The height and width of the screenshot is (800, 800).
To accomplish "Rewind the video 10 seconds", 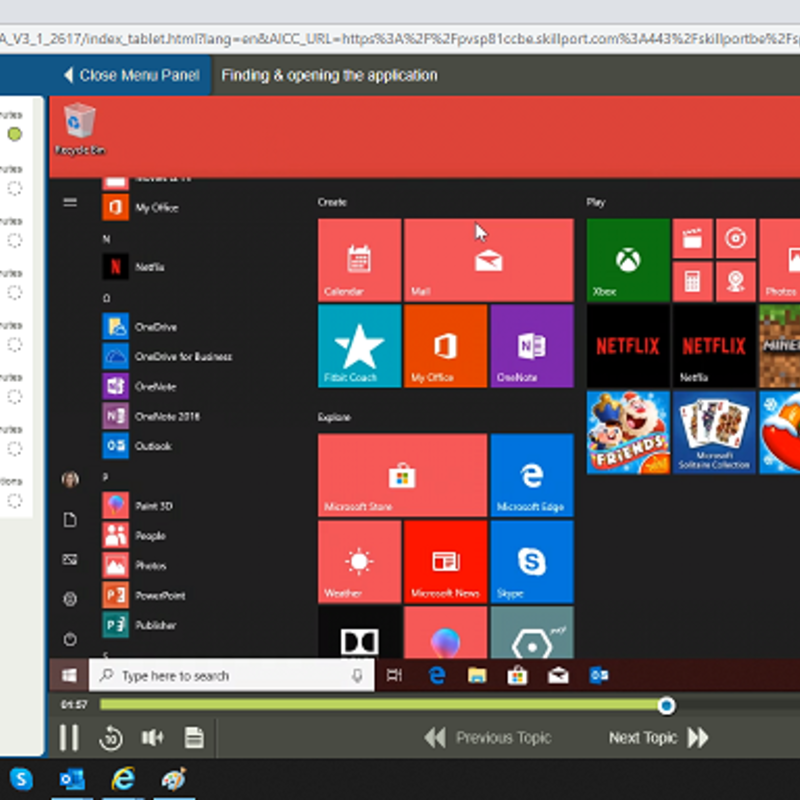I will [110, 738].
